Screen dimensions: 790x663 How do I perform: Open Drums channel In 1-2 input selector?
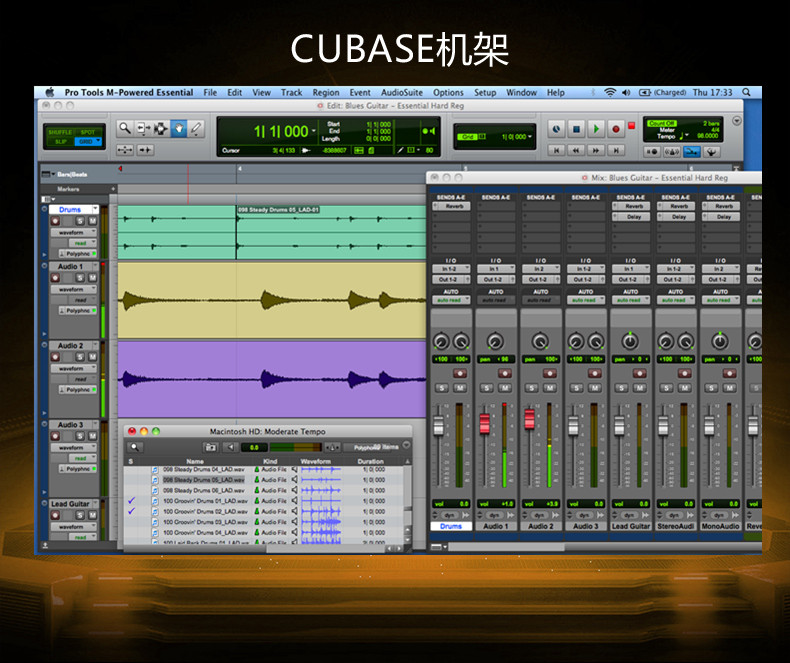click(x=451, y=269)
